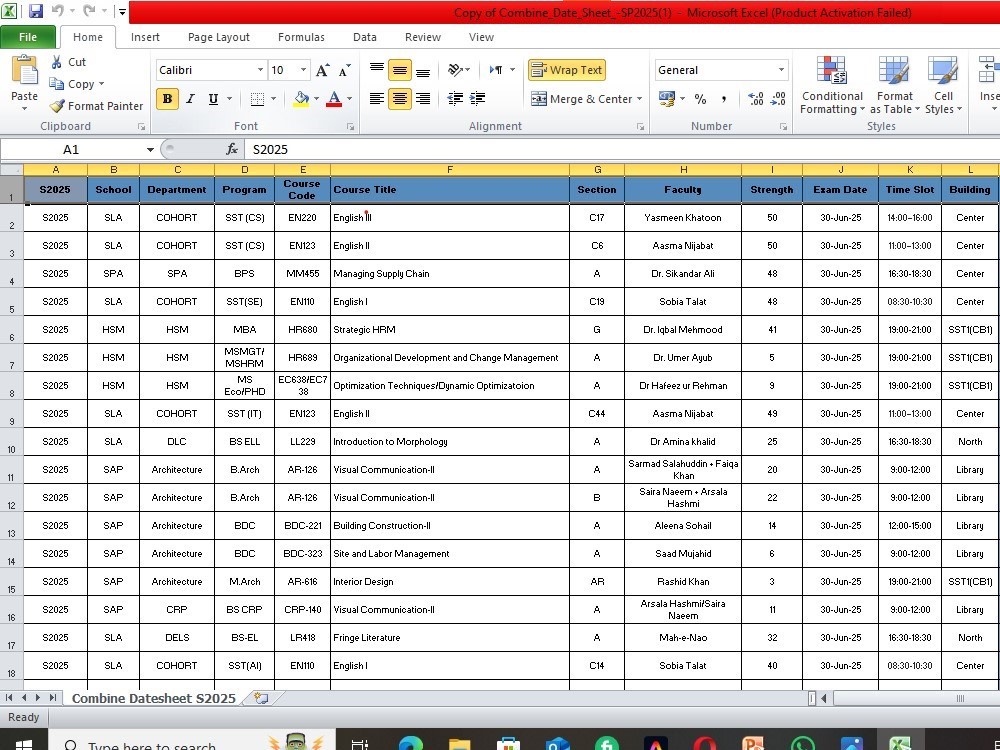Apply Percent Style format
Screen dimensions: 1000x750
(700, 99)
